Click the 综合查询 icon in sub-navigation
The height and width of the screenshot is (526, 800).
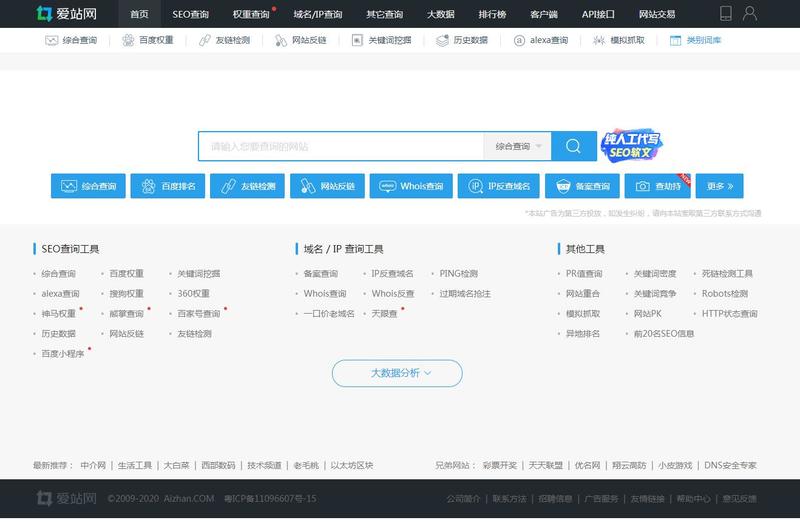[x=52, y=40]
